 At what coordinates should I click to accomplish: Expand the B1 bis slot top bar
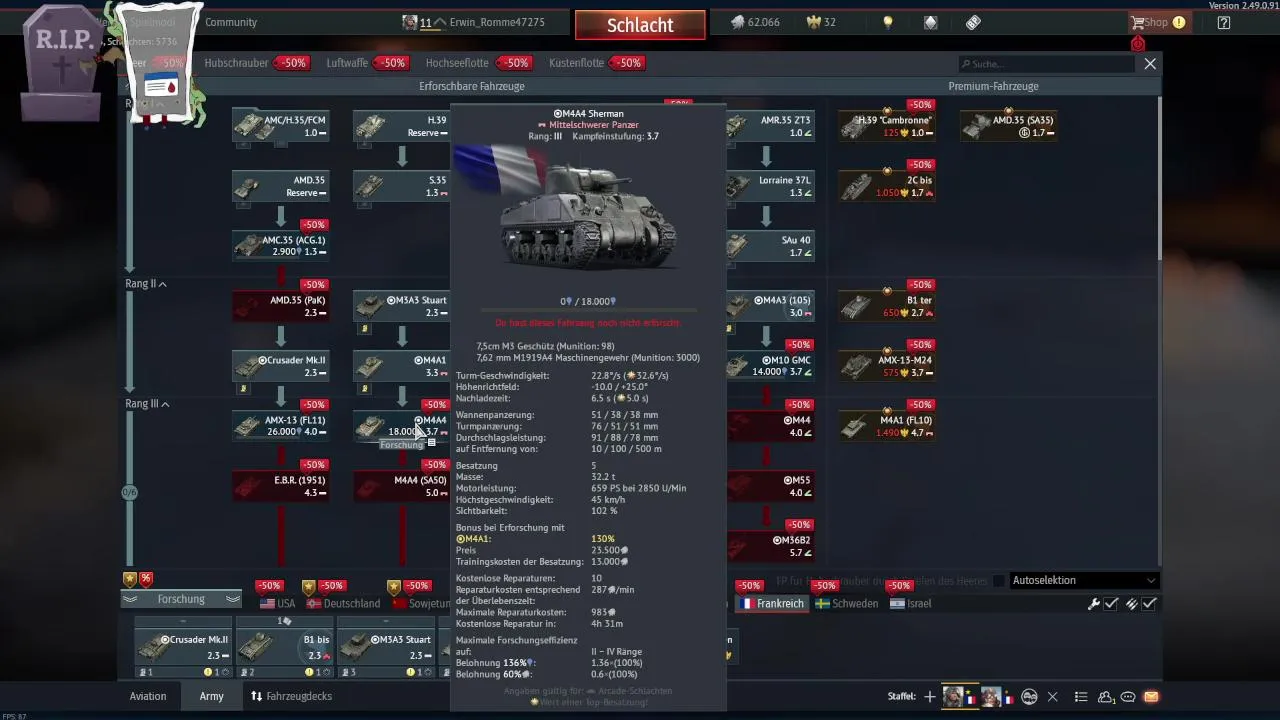(285, 621)
